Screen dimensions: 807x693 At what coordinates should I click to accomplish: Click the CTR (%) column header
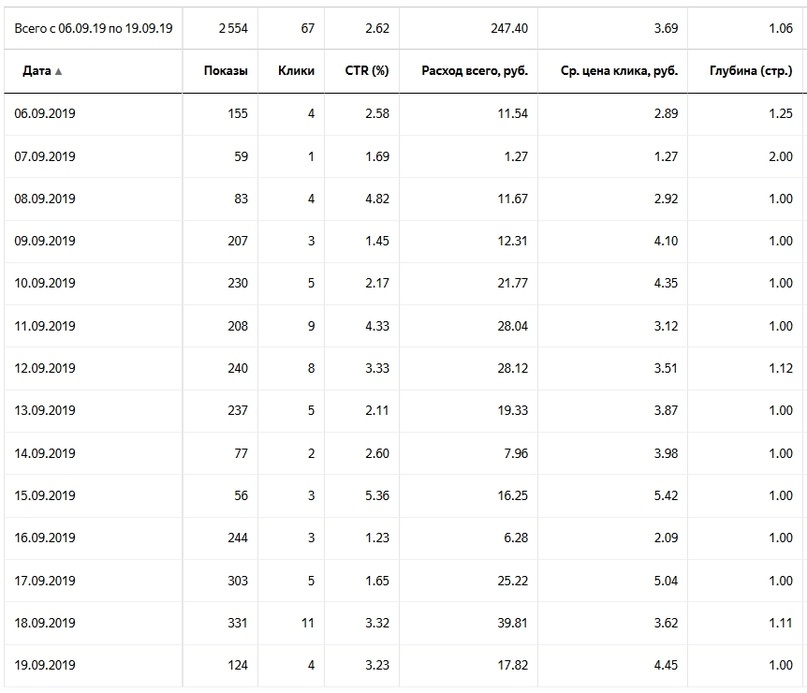point(367,71)
